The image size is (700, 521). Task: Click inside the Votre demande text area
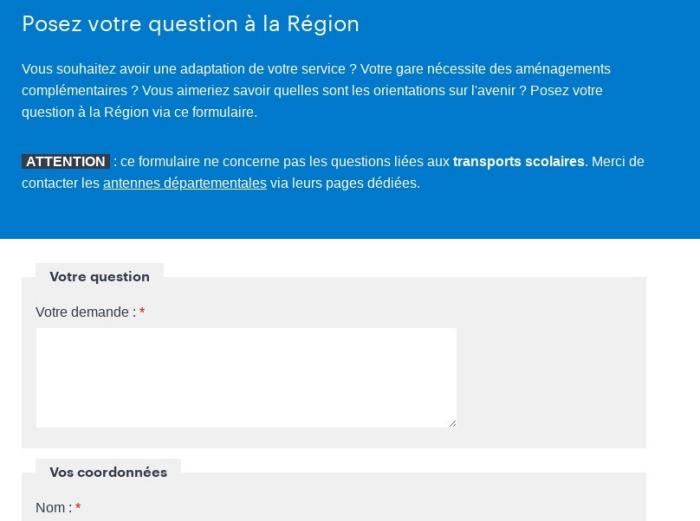pos(246,378)
